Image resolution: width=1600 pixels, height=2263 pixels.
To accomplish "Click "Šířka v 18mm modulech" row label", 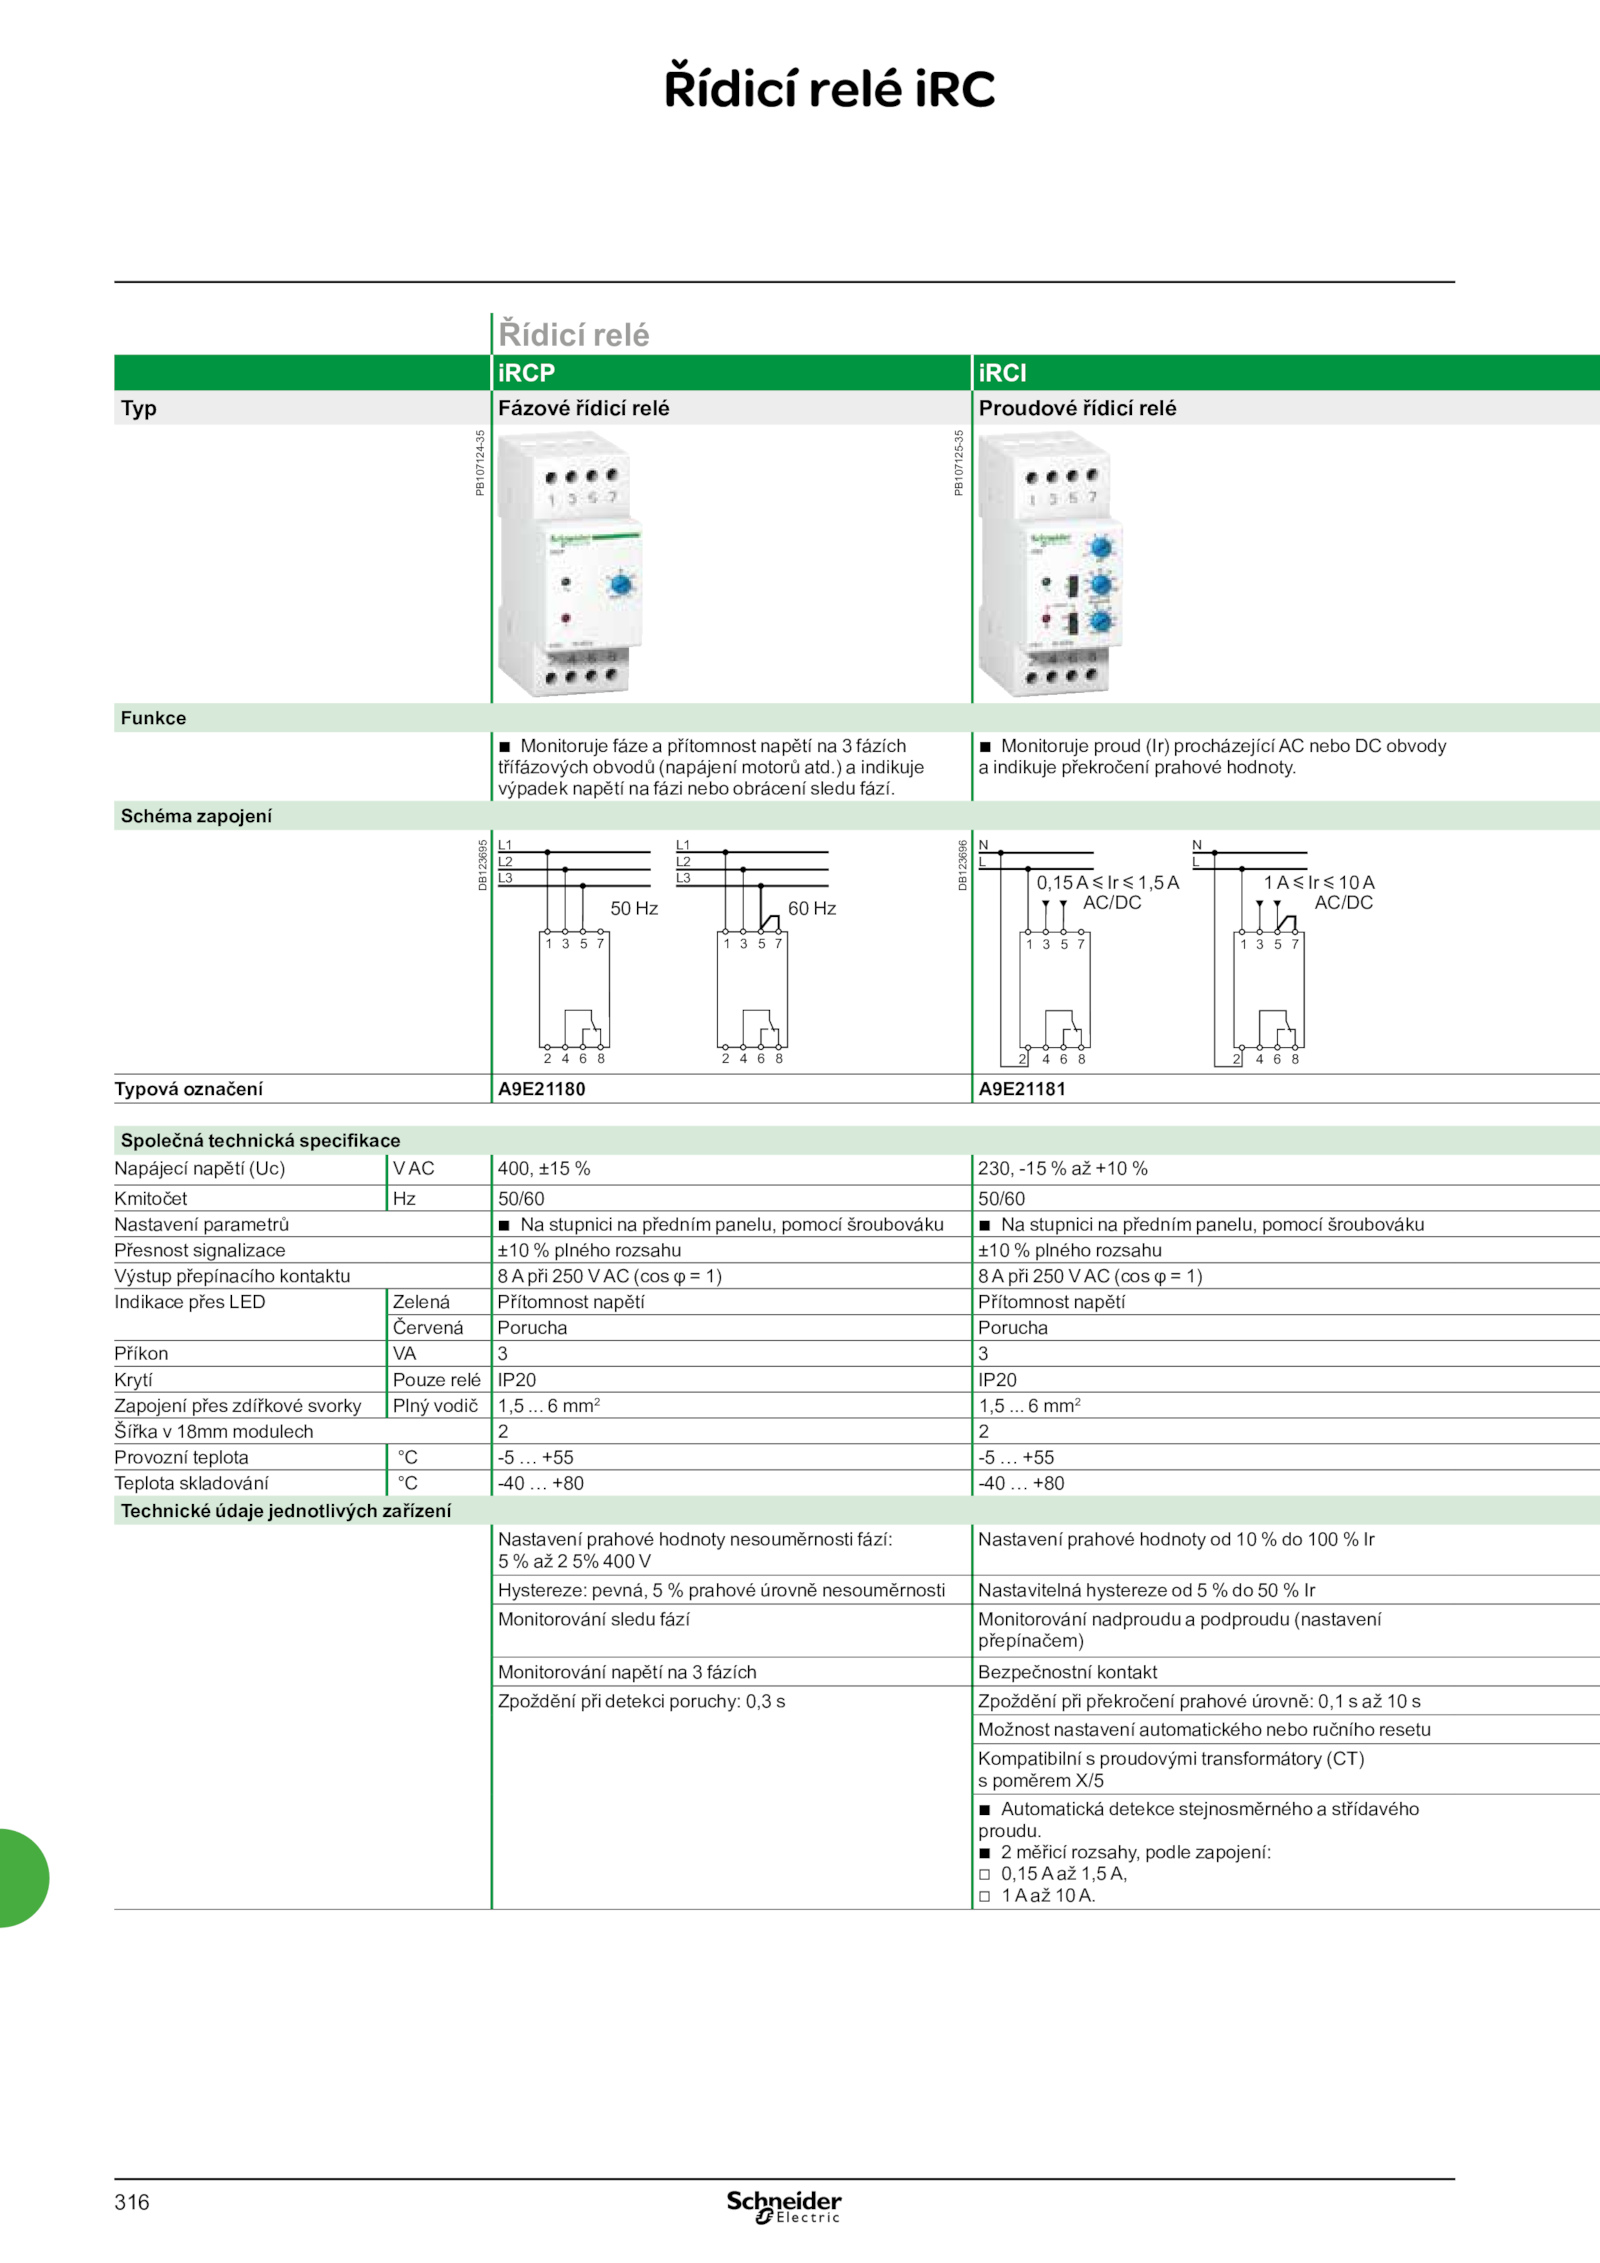I will [x=214, y=1432].
